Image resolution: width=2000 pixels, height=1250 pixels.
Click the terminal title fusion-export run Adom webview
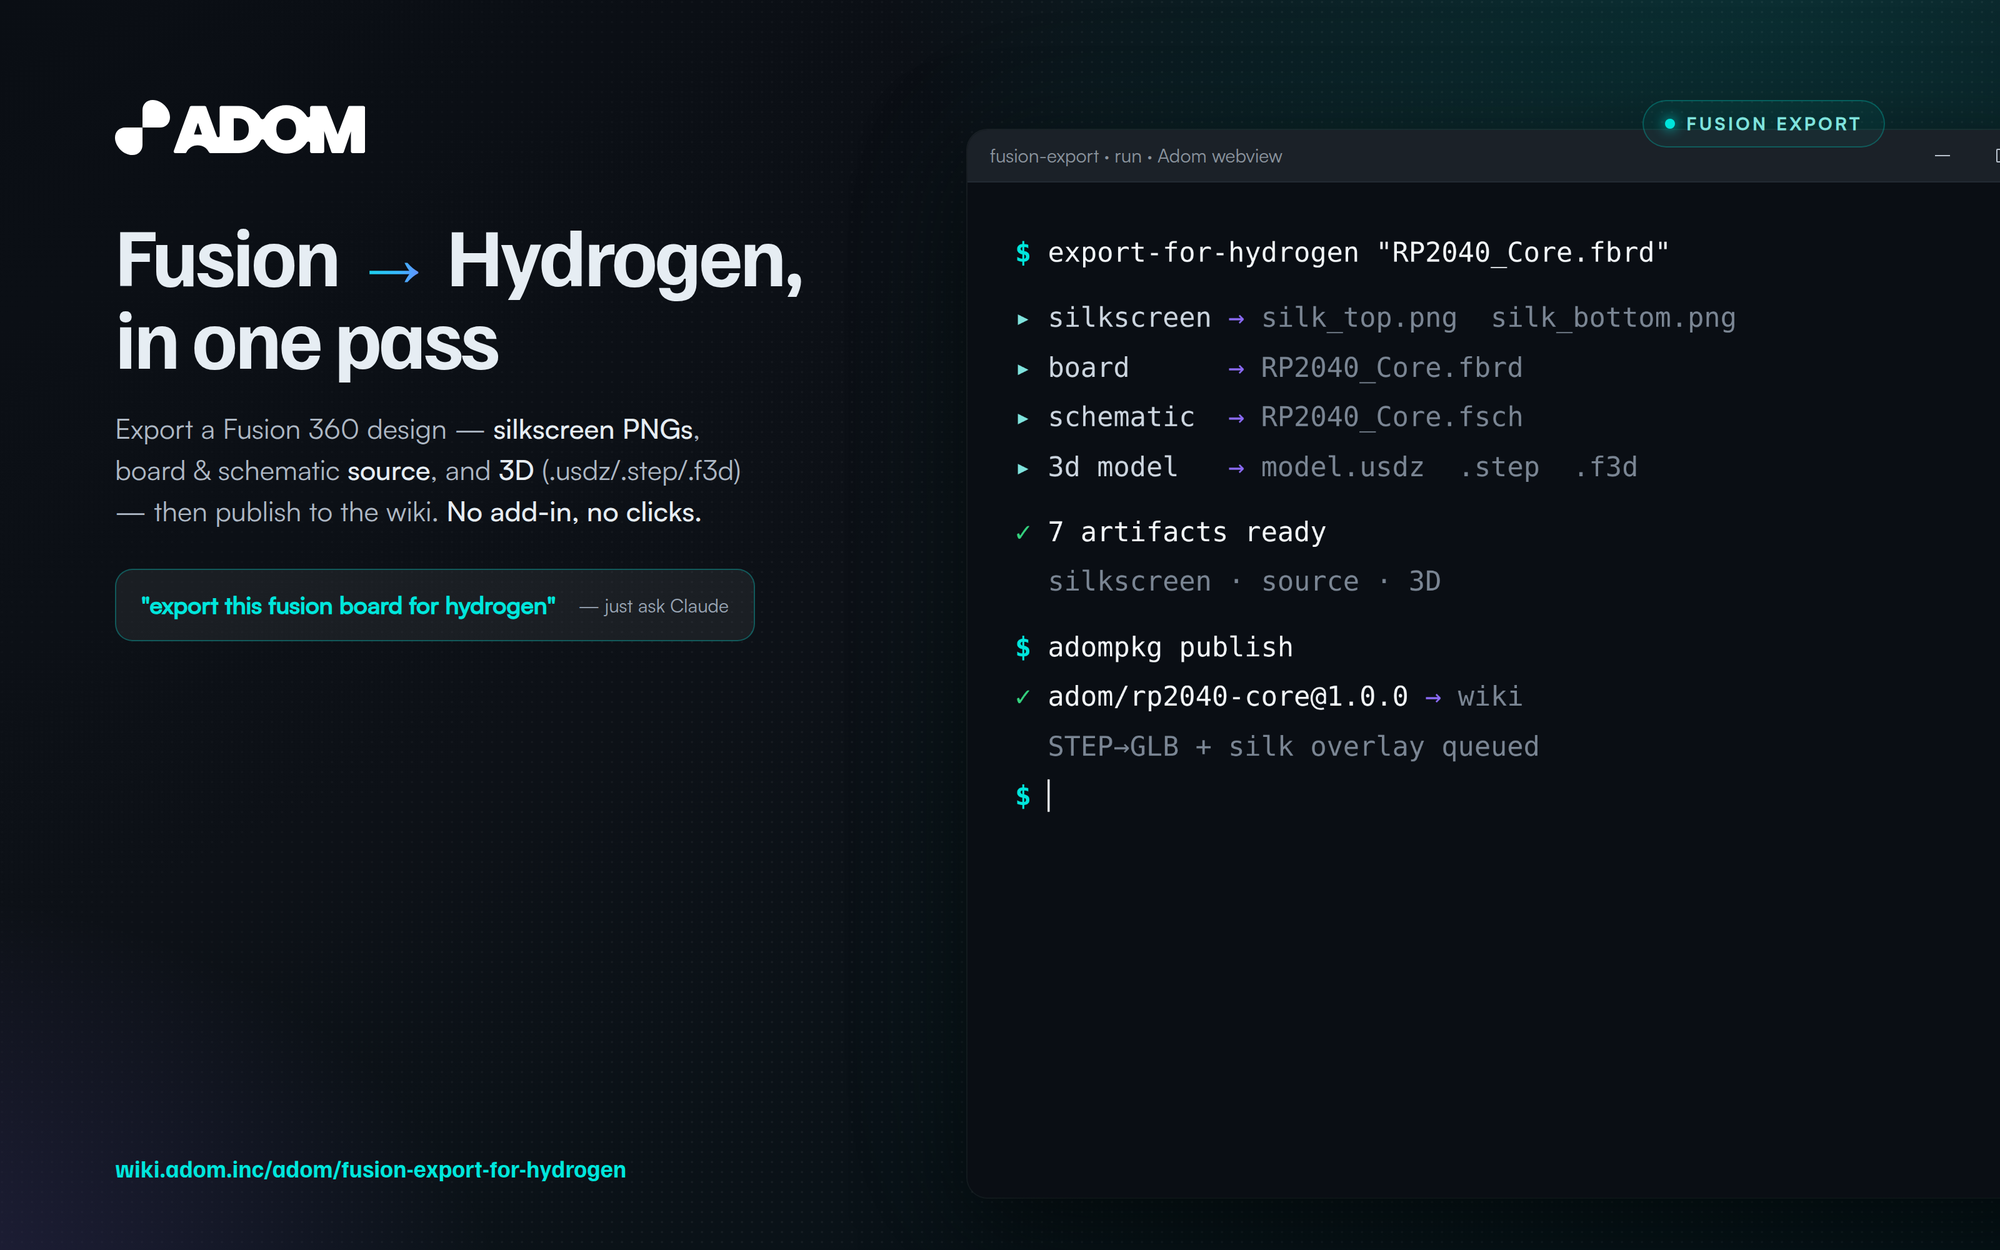pyautogui.click(x=1135, y=156)
